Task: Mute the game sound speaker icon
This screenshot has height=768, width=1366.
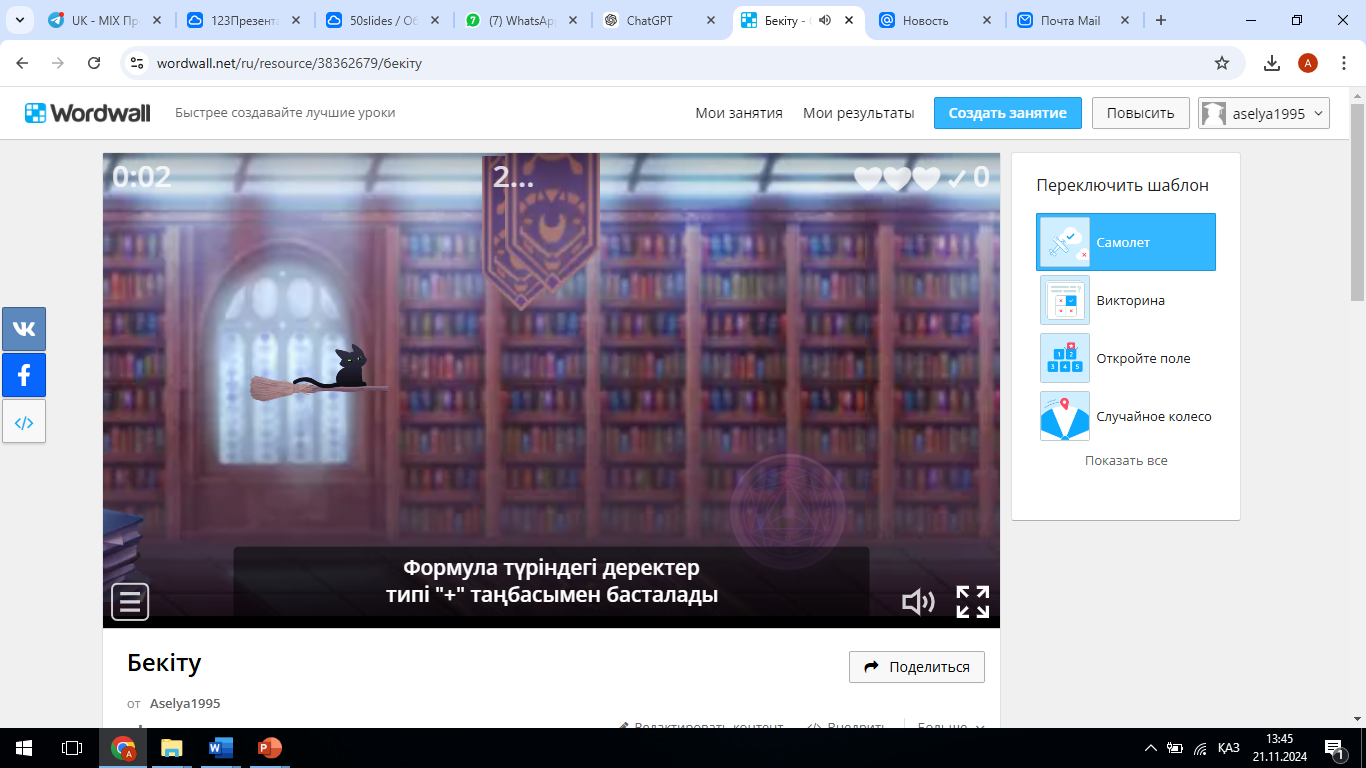Action: click(918, 601)
